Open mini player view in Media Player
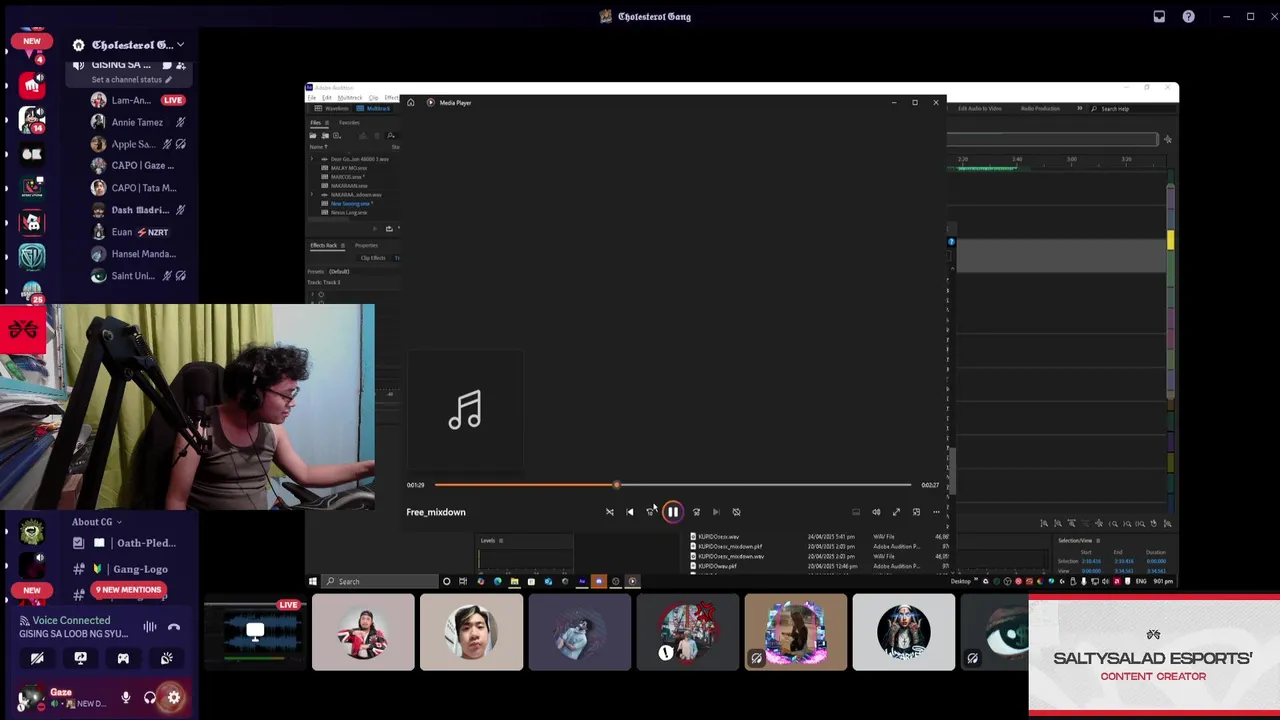1280x720 pixels. click(x=916, y=512)
